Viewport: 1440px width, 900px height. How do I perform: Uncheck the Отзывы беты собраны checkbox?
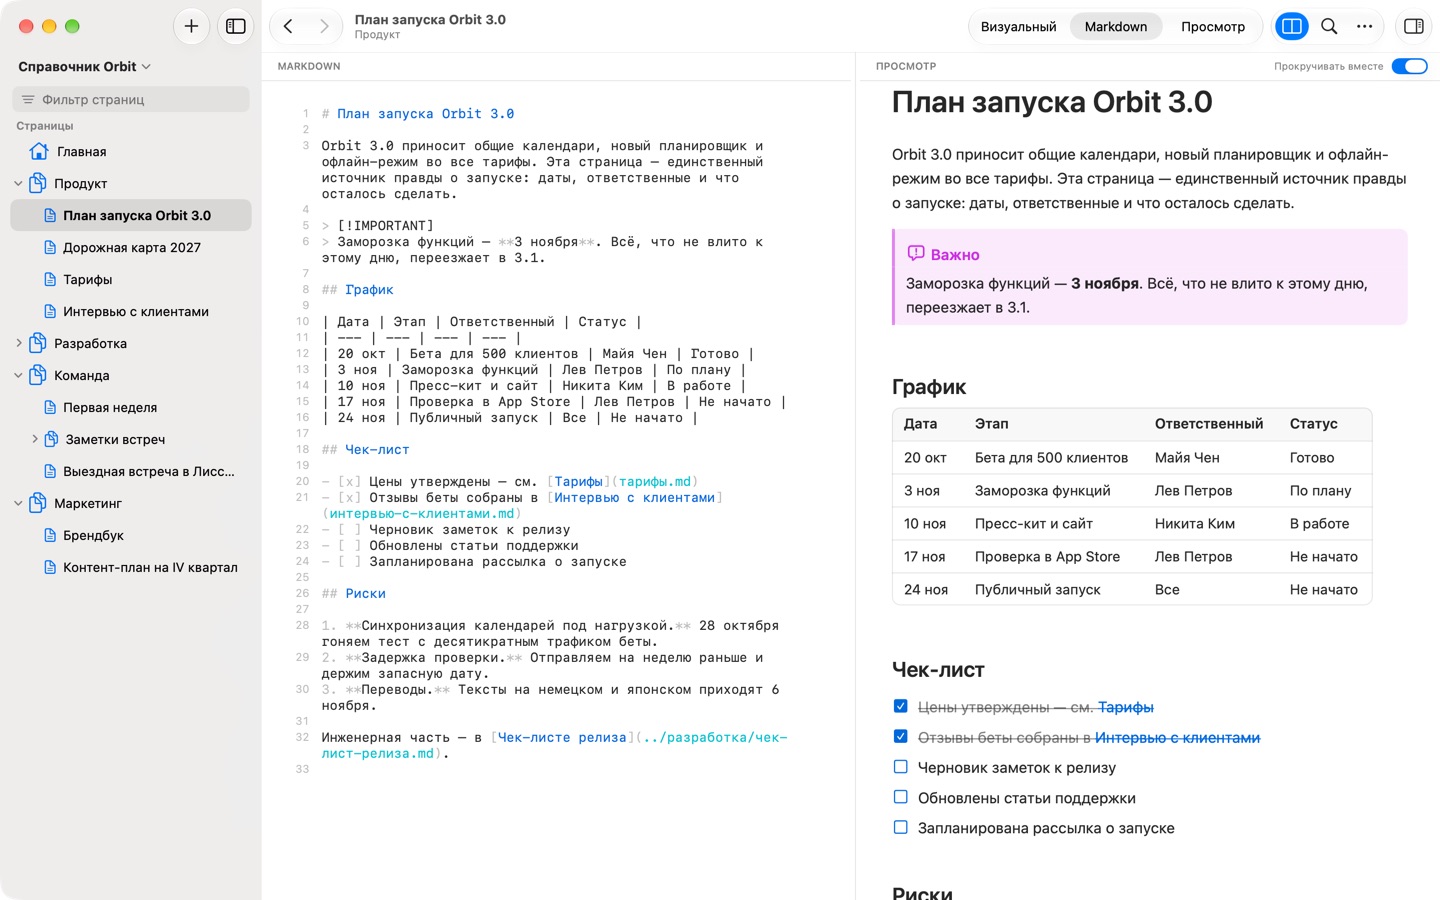click(900, 737)
